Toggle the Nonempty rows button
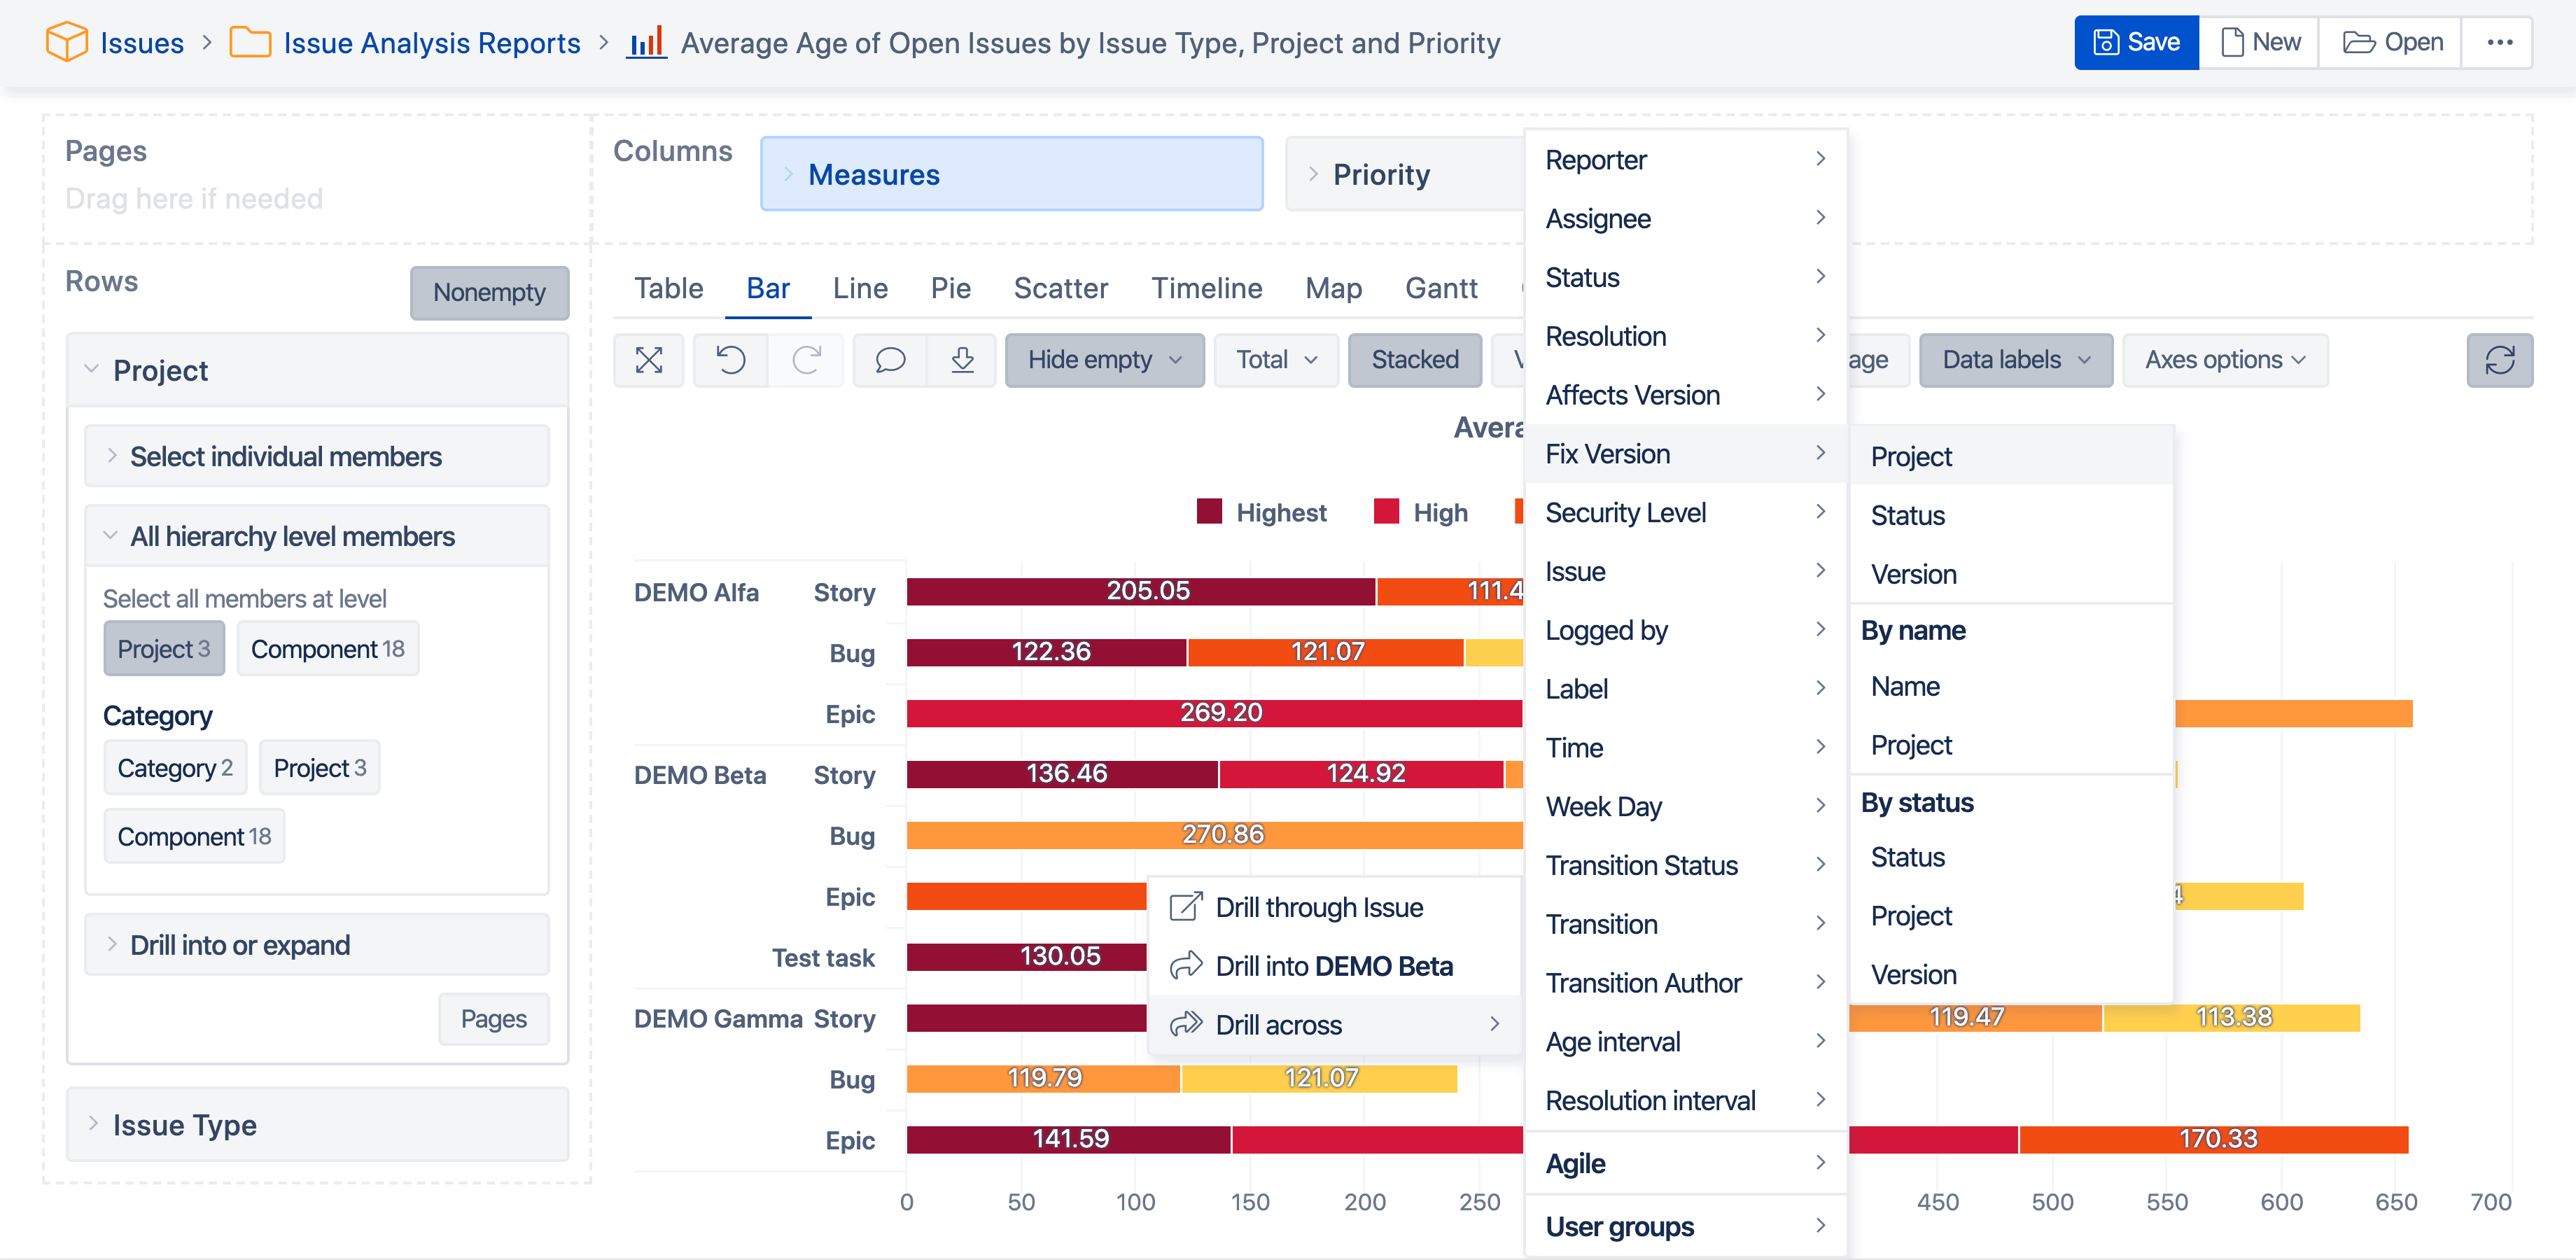The height and width of the screenshot is (1260, 2576). [x=489, y=293]
